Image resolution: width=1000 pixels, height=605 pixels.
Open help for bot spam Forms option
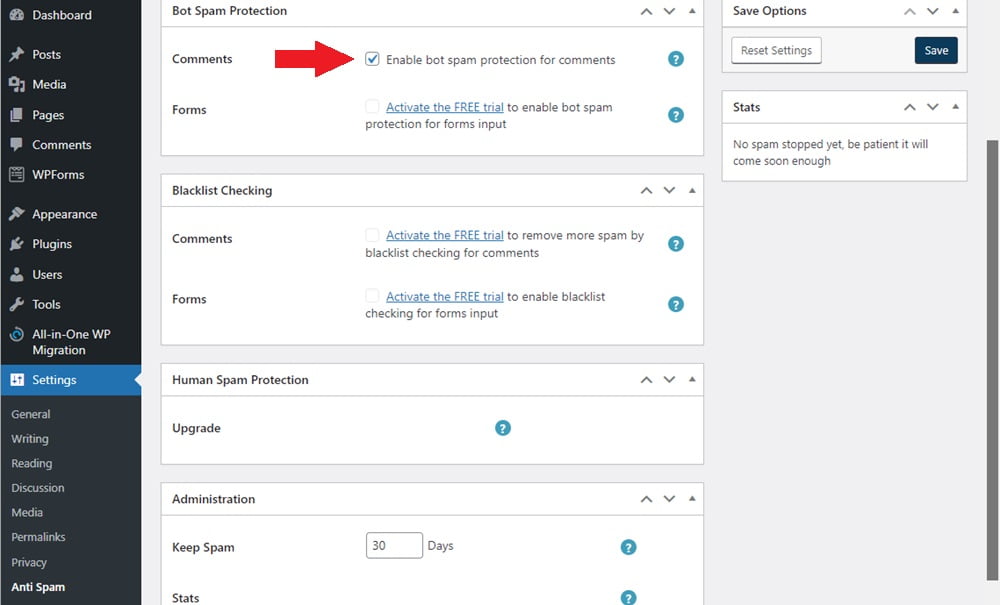pyautogui.click(x=675, y=115)
